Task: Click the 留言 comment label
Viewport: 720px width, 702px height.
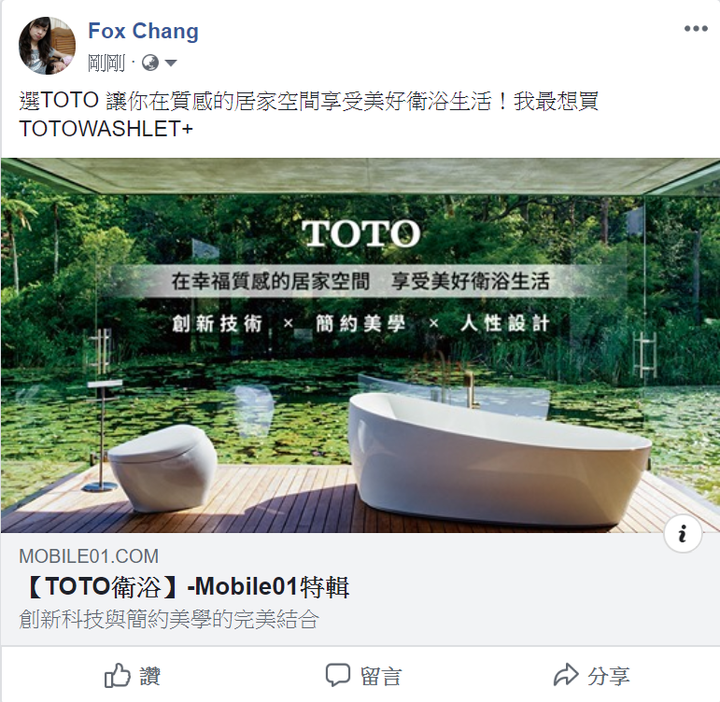Action: point(381,676)
